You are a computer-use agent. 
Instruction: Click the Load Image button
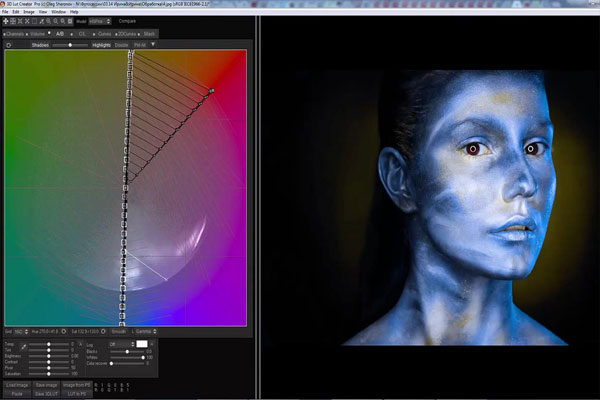[x=19, y=384]
